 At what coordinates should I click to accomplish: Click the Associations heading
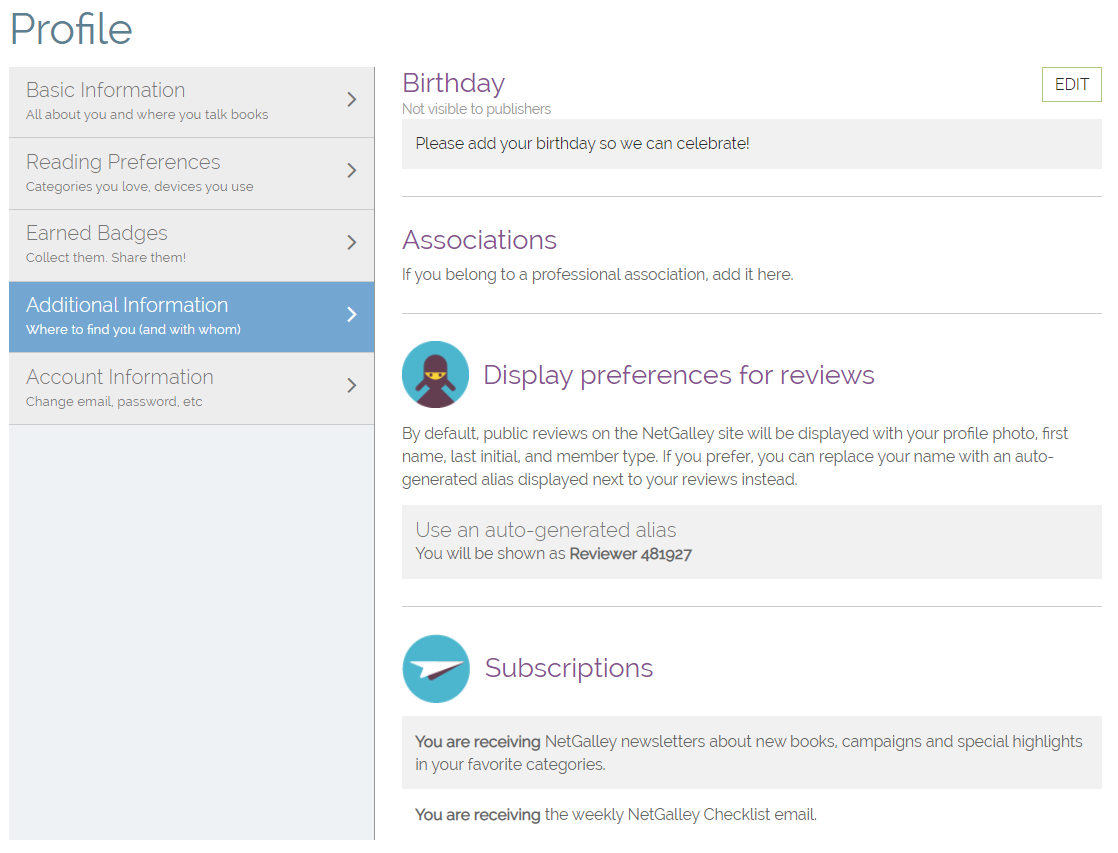(479, 240)
